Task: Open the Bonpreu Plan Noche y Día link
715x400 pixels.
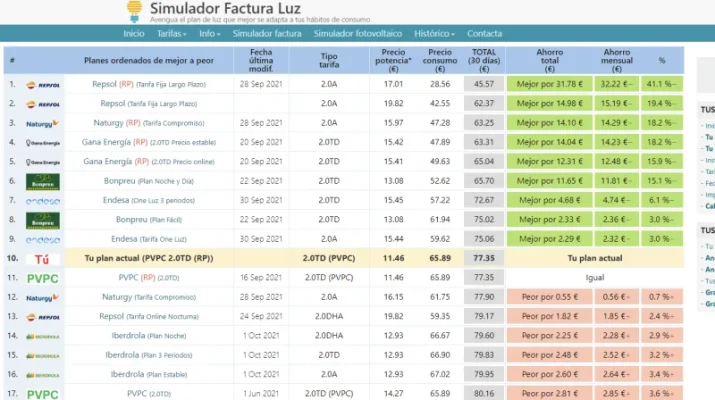Action: coord(149,181)
